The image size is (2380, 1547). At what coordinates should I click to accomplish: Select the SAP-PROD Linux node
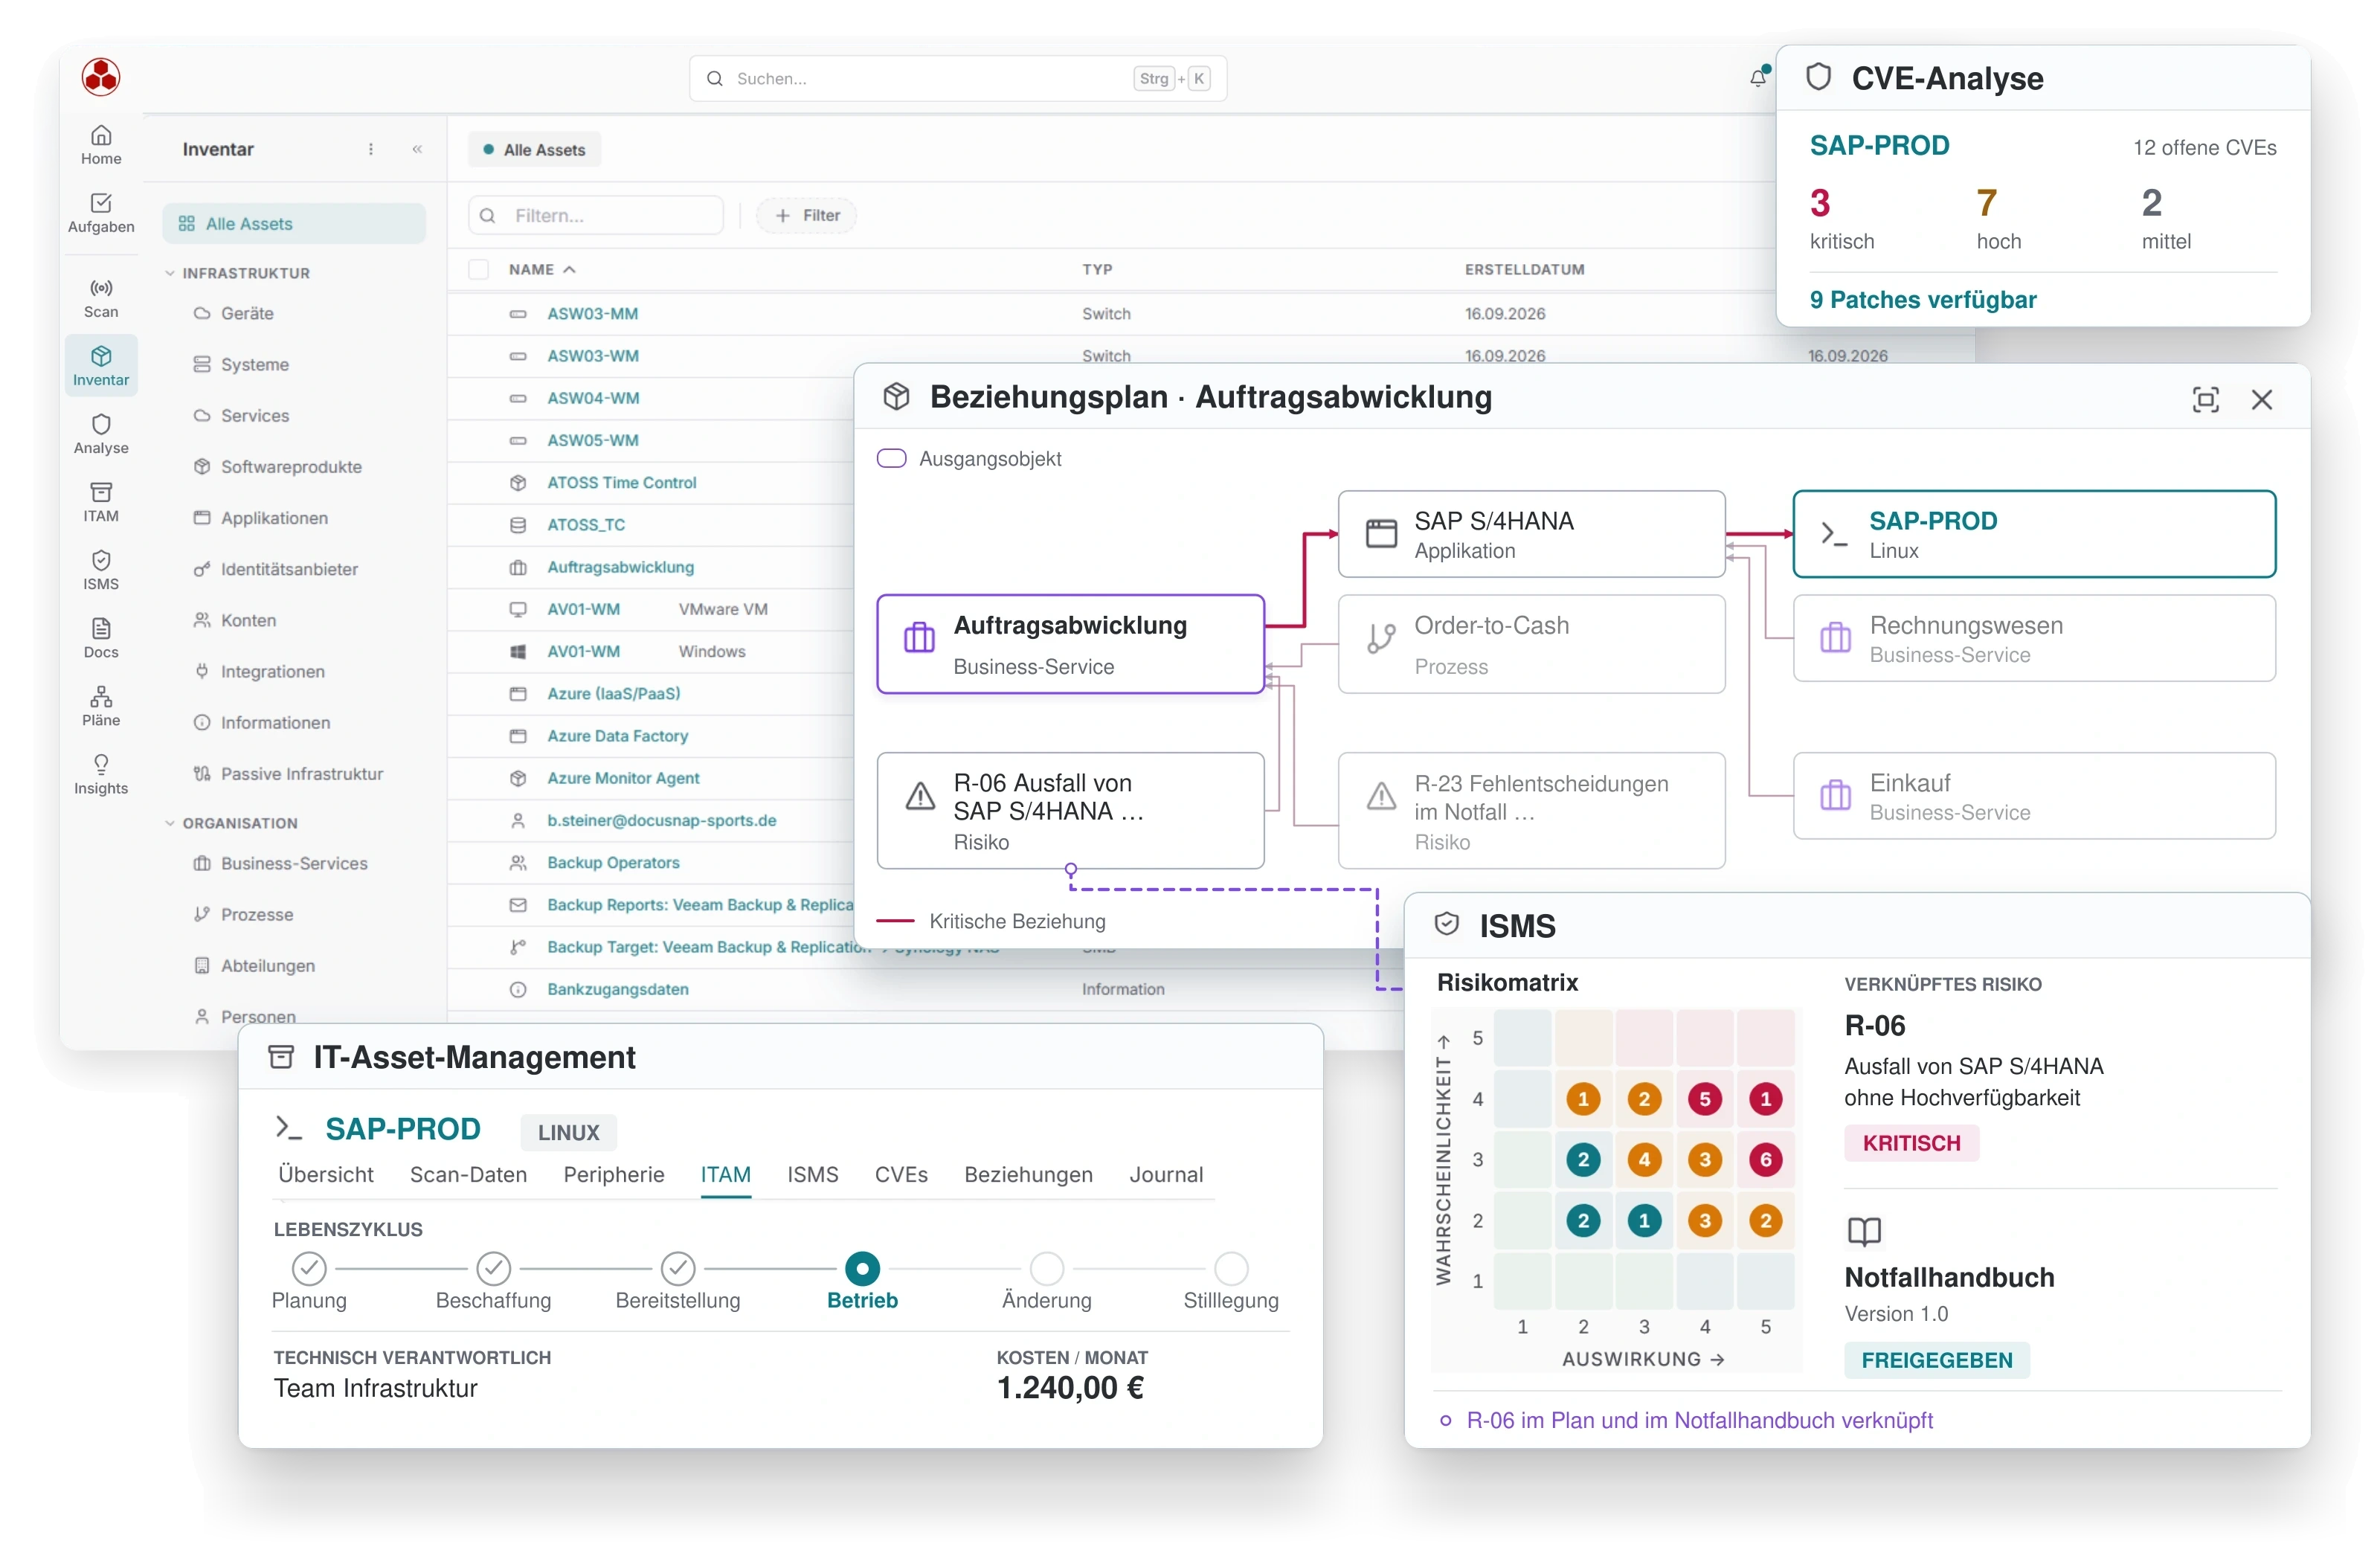[x=2034, y=534]
